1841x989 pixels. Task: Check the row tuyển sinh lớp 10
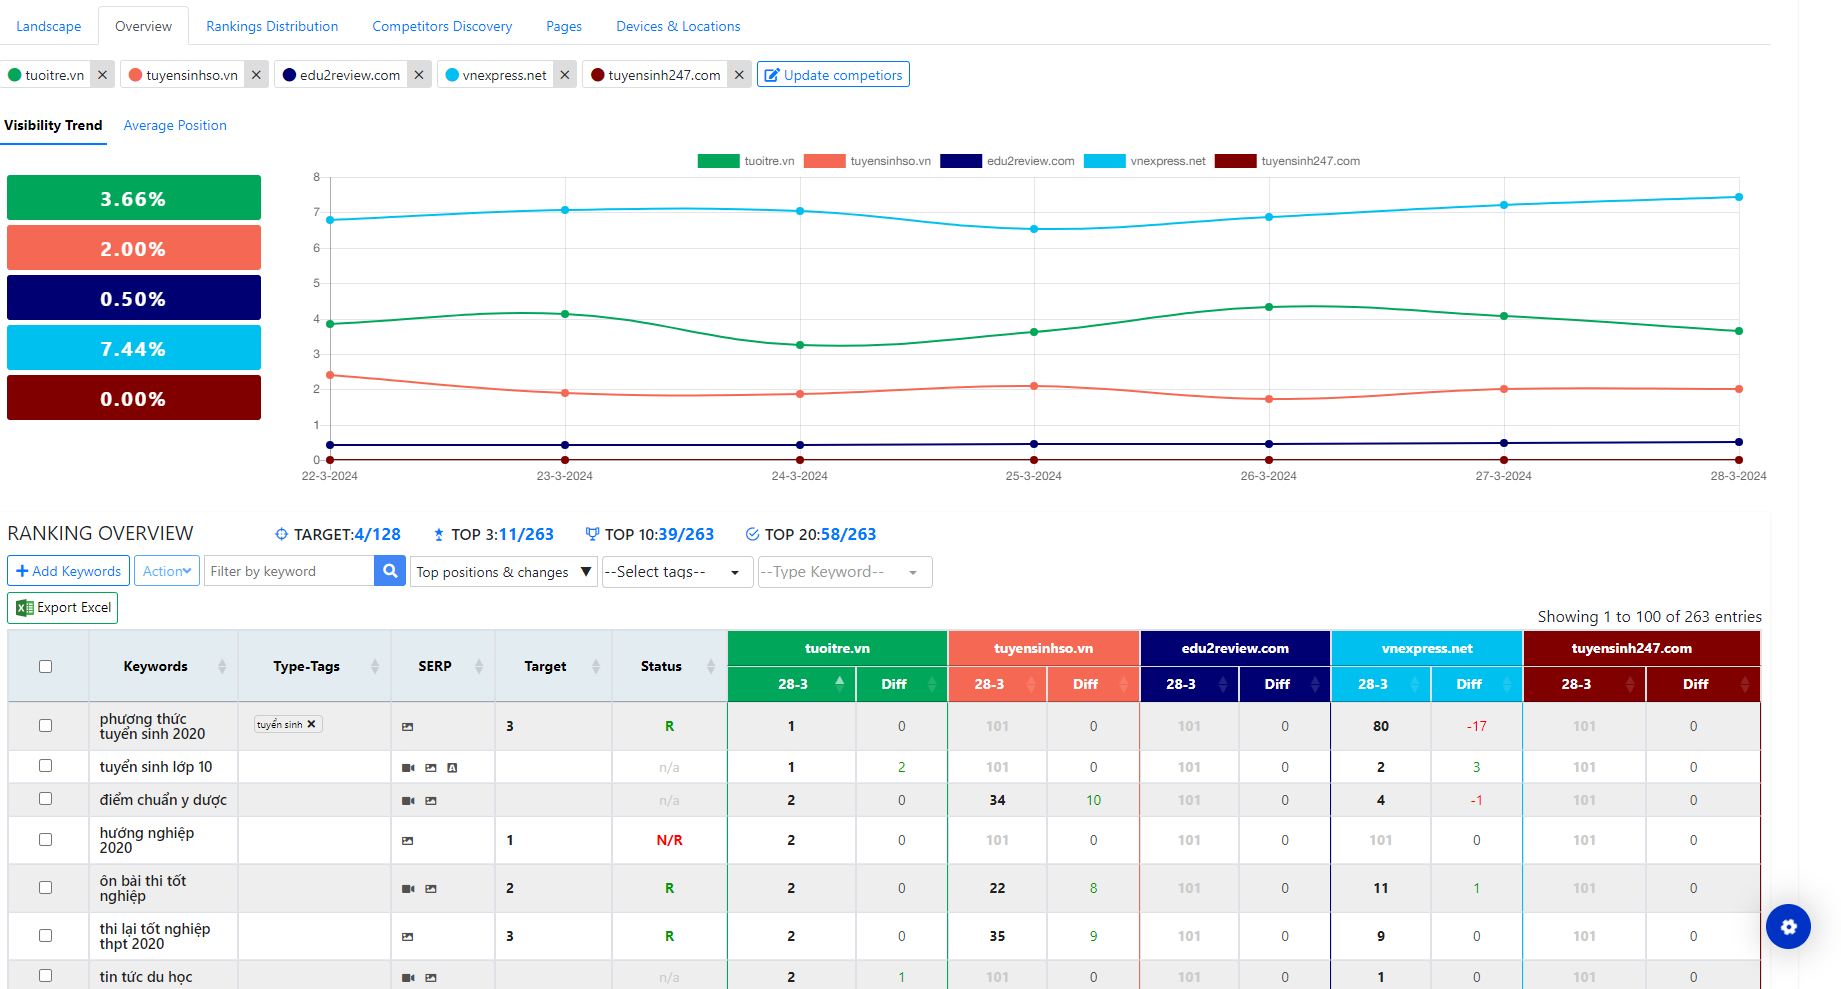(45, 766)
